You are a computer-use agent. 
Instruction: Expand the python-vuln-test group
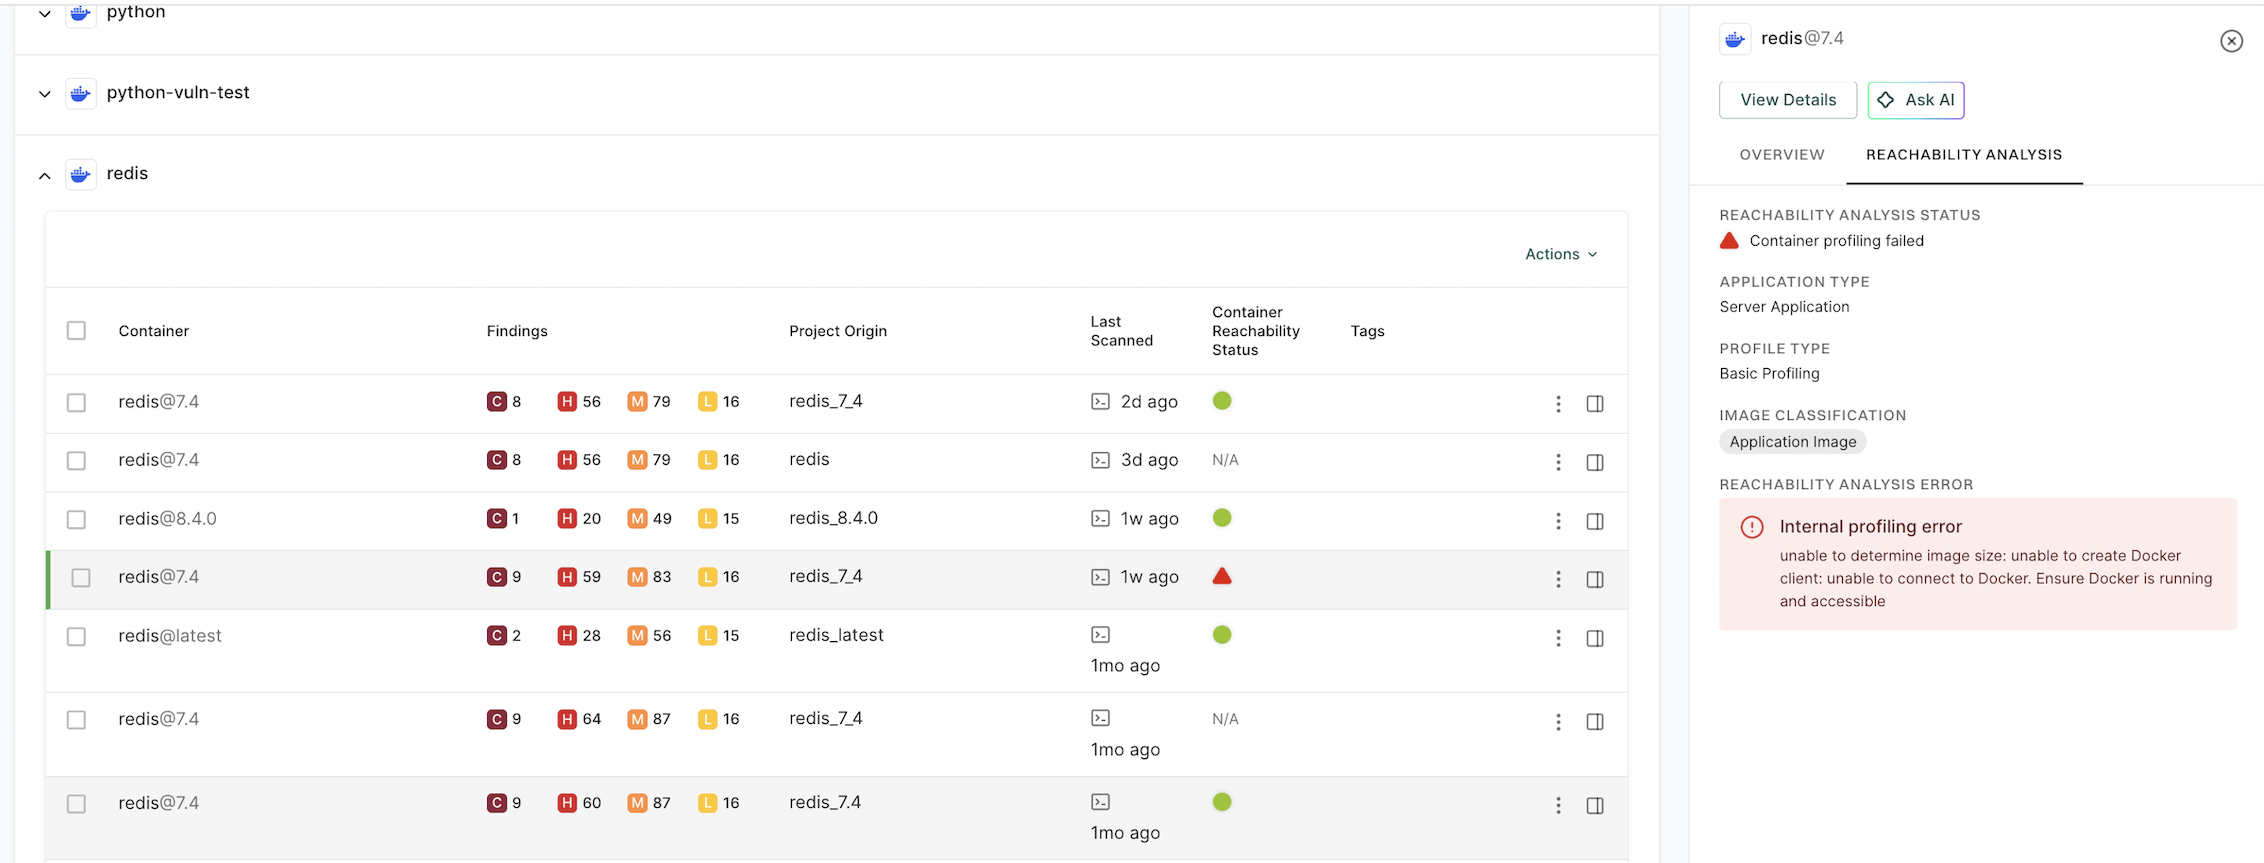(x=44, y=94)
